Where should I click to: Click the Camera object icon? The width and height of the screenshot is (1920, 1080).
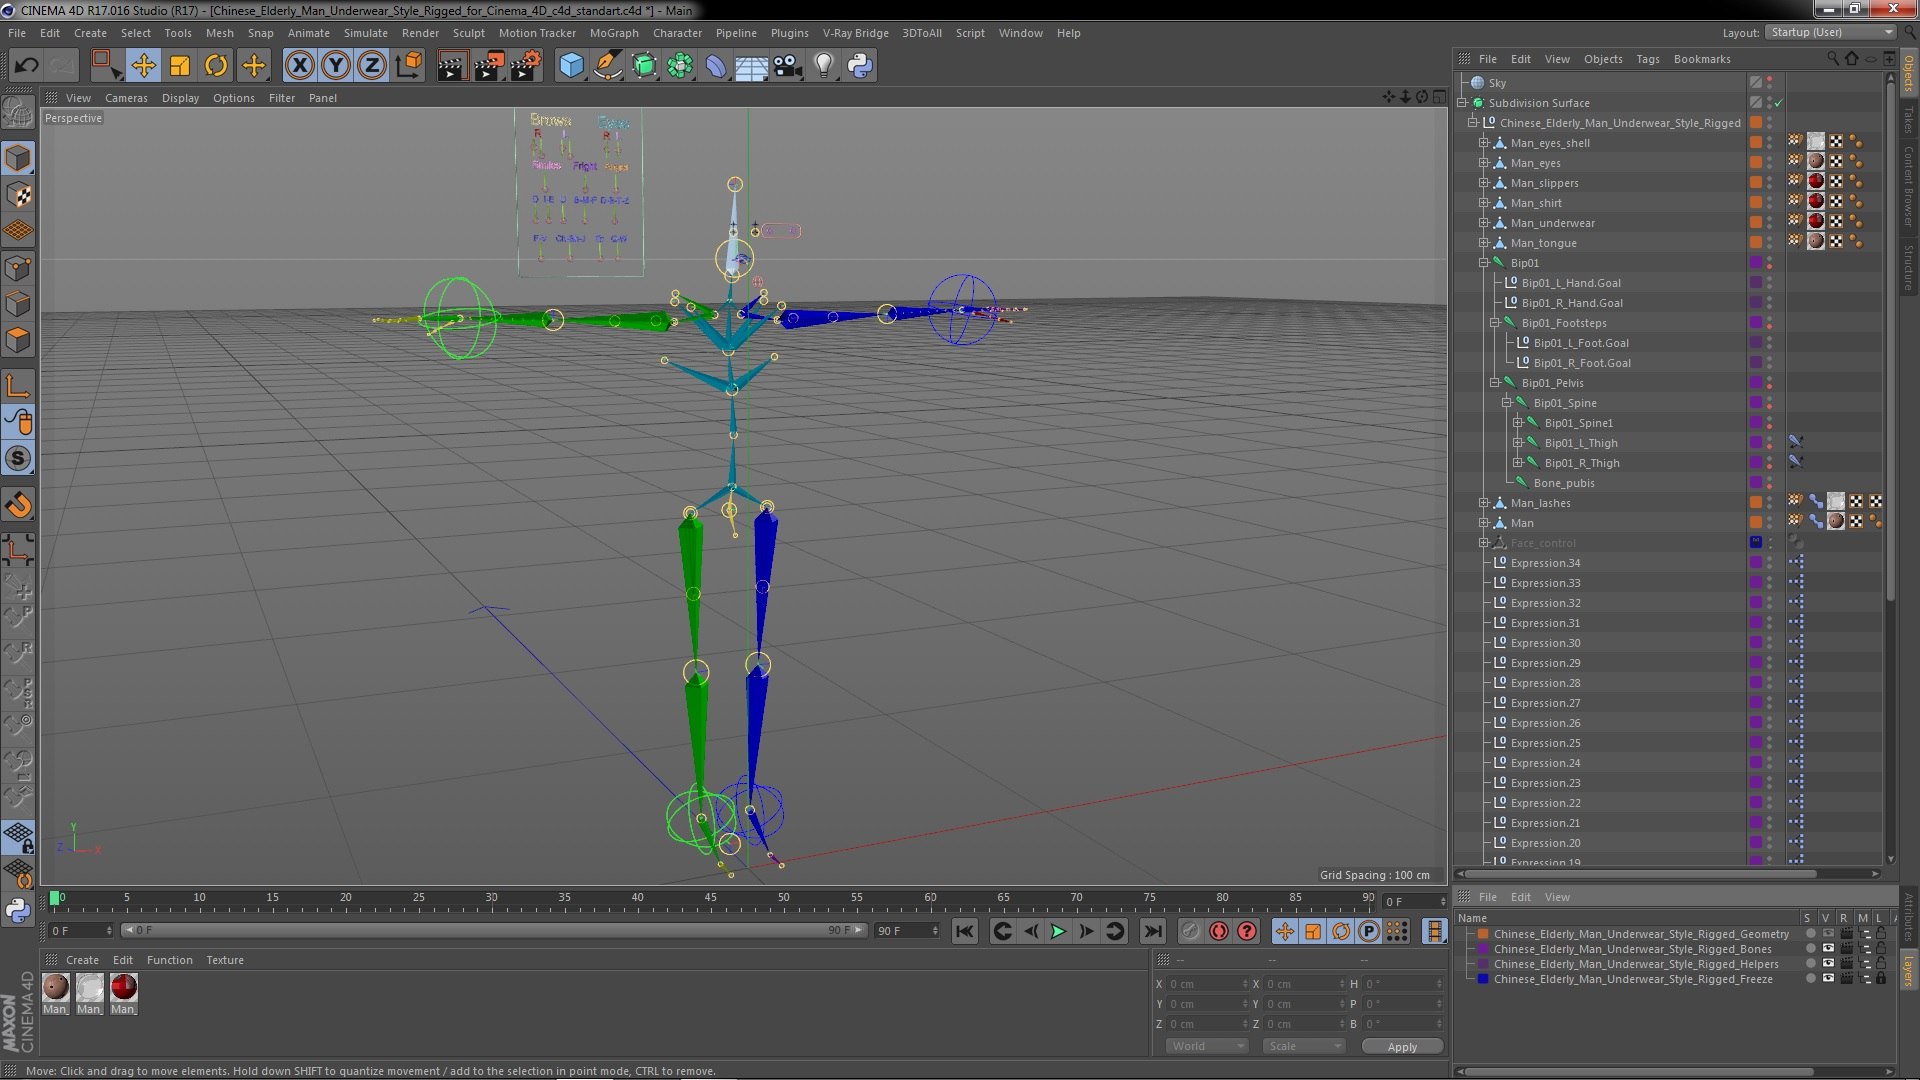click(787, 66)
